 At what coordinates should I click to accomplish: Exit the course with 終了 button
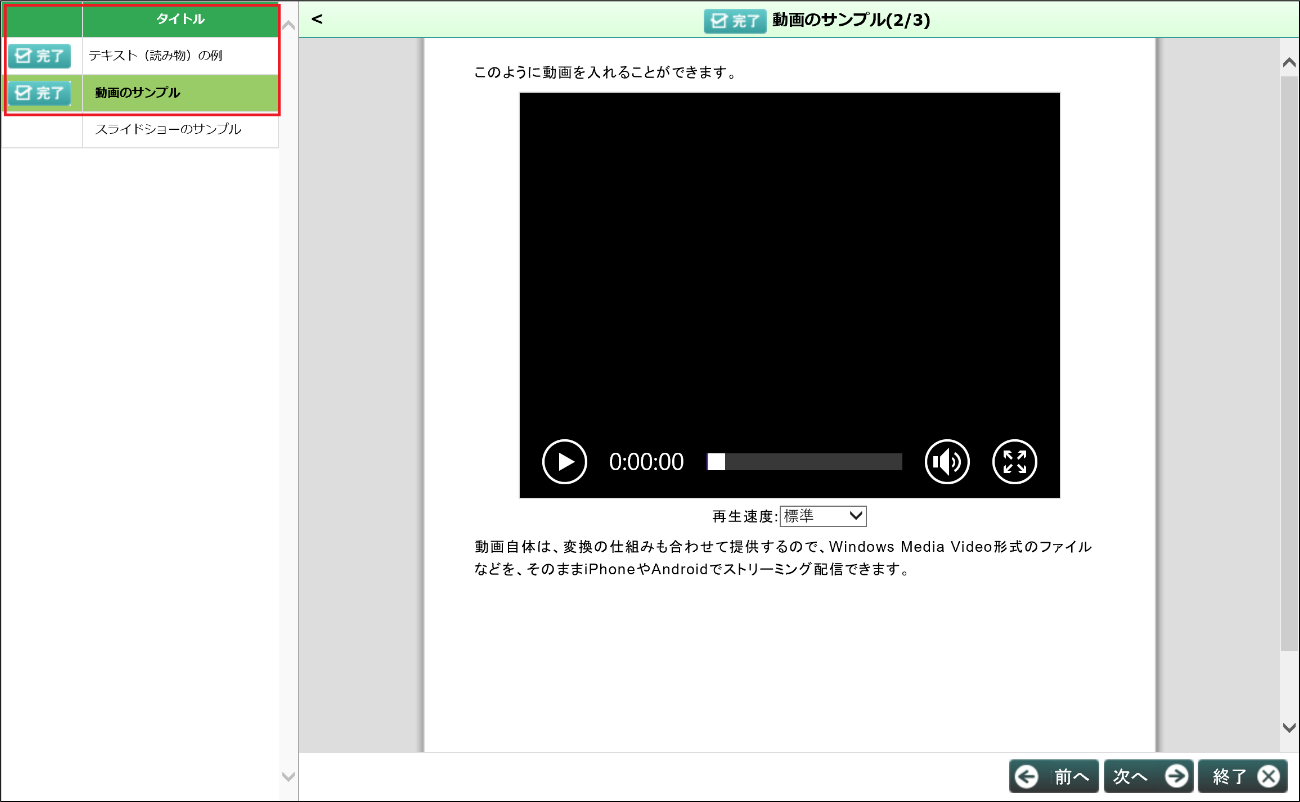coord(1243,776)
